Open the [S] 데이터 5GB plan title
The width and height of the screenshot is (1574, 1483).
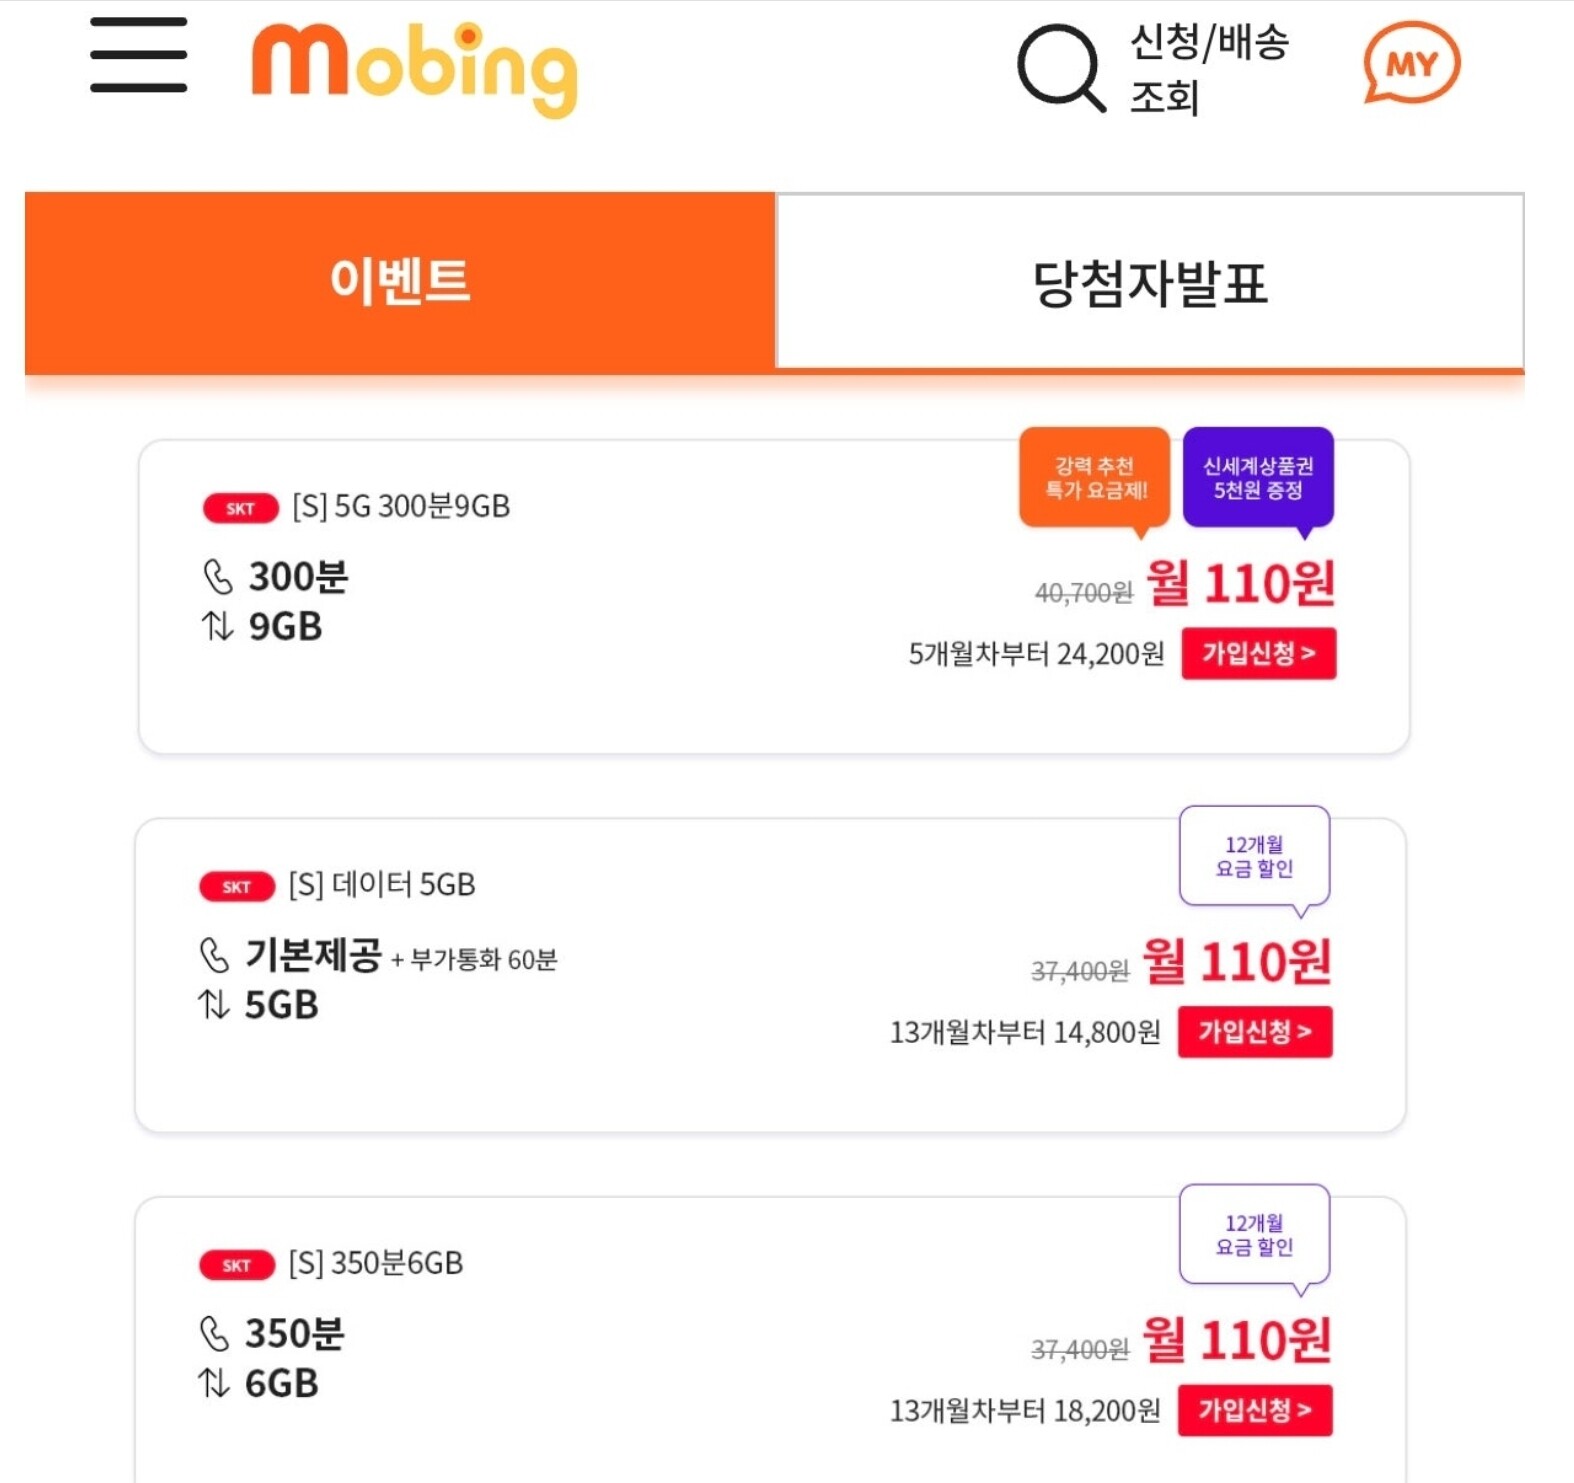click(382, 885)
